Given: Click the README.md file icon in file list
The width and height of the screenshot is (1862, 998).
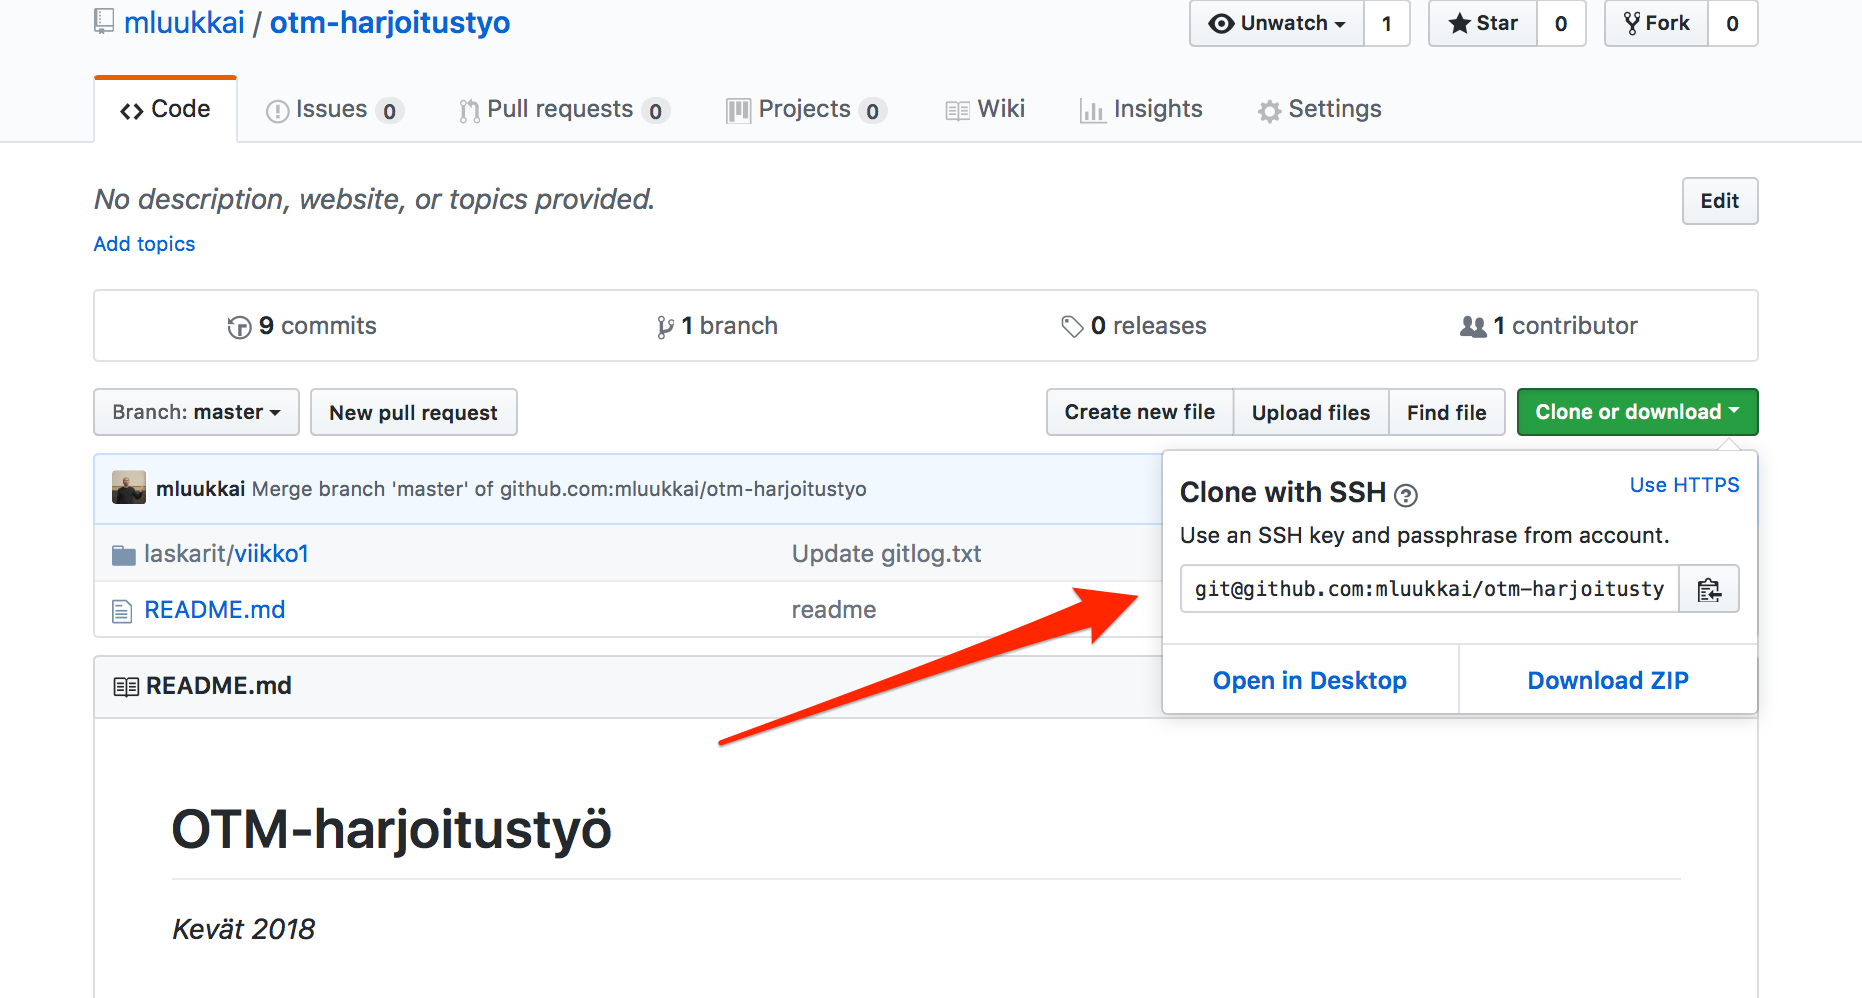Looking at the screenshot, I should point(122,611).
